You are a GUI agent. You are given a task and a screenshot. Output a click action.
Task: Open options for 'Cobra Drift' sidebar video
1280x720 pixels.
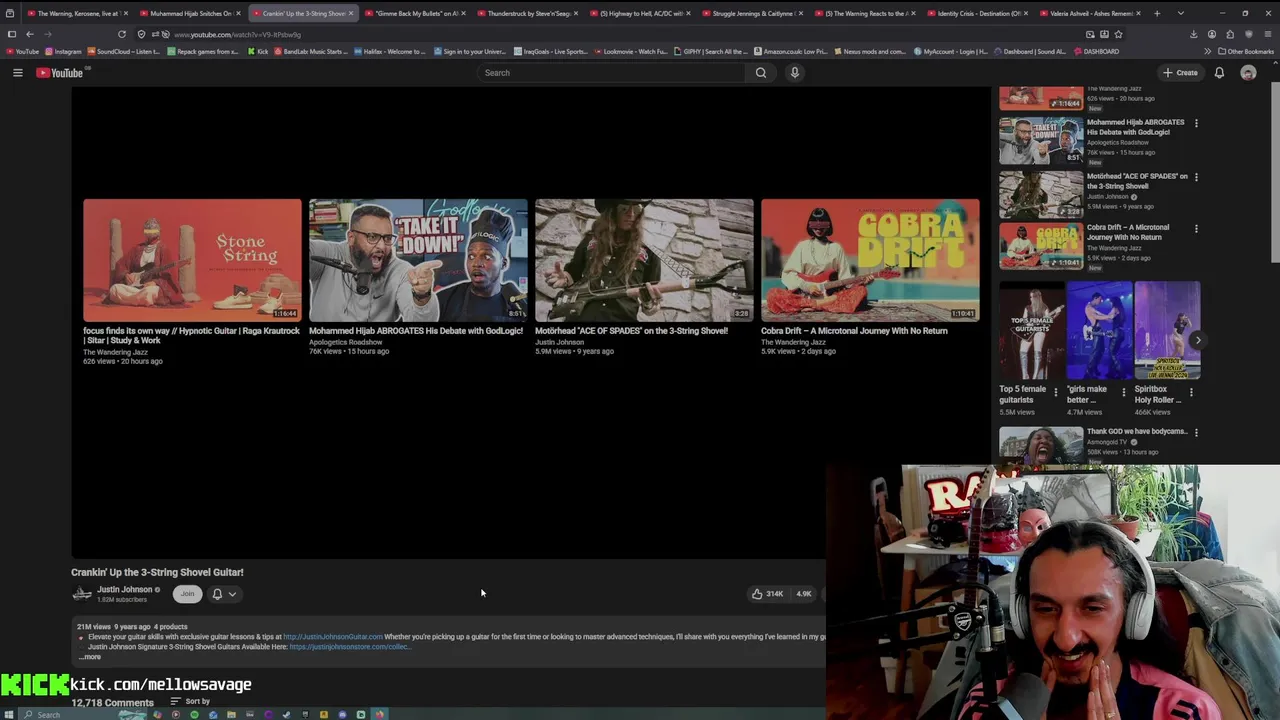(1196, 228)
